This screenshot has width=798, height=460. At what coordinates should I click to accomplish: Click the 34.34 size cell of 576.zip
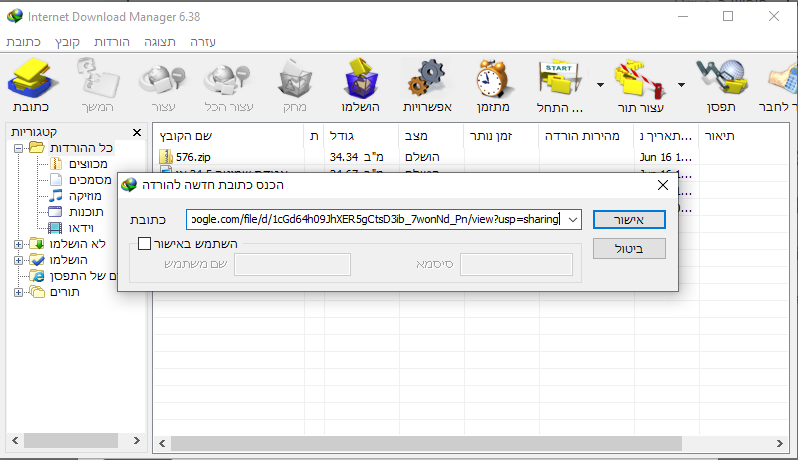(x=356, y=157)
